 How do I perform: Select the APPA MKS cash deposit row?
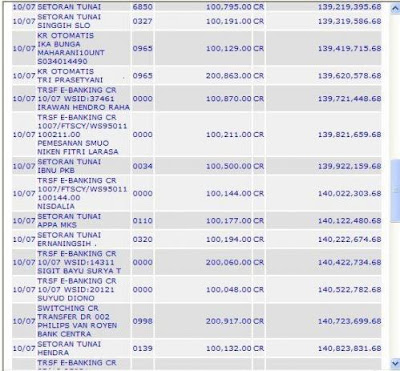[x=197, y=221]
